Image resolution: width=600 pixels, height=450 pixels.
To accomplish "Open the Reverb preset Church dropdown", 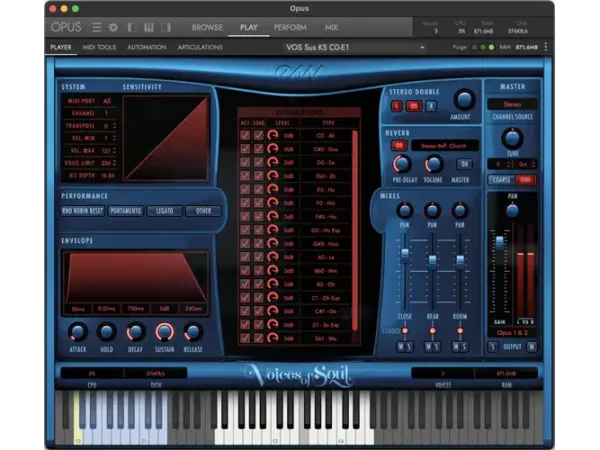I will coord(444,146).
